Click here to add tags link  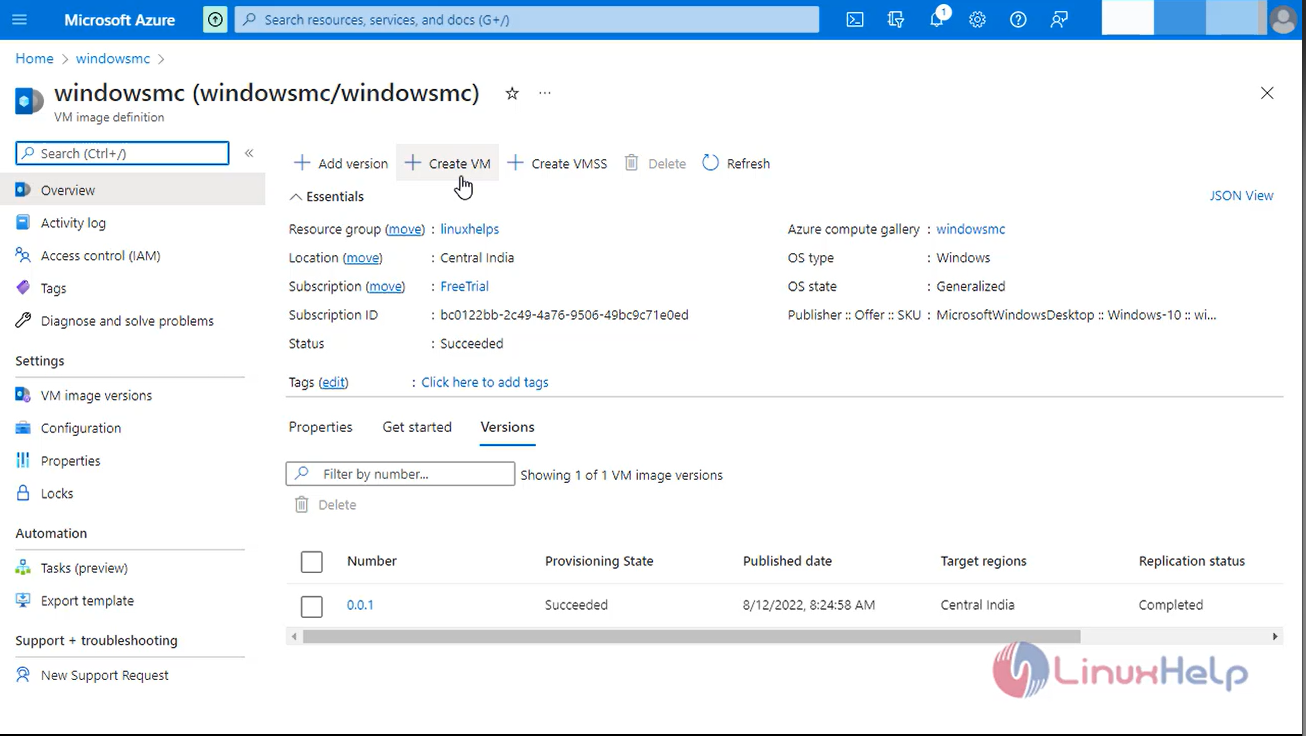coord(484,382)
